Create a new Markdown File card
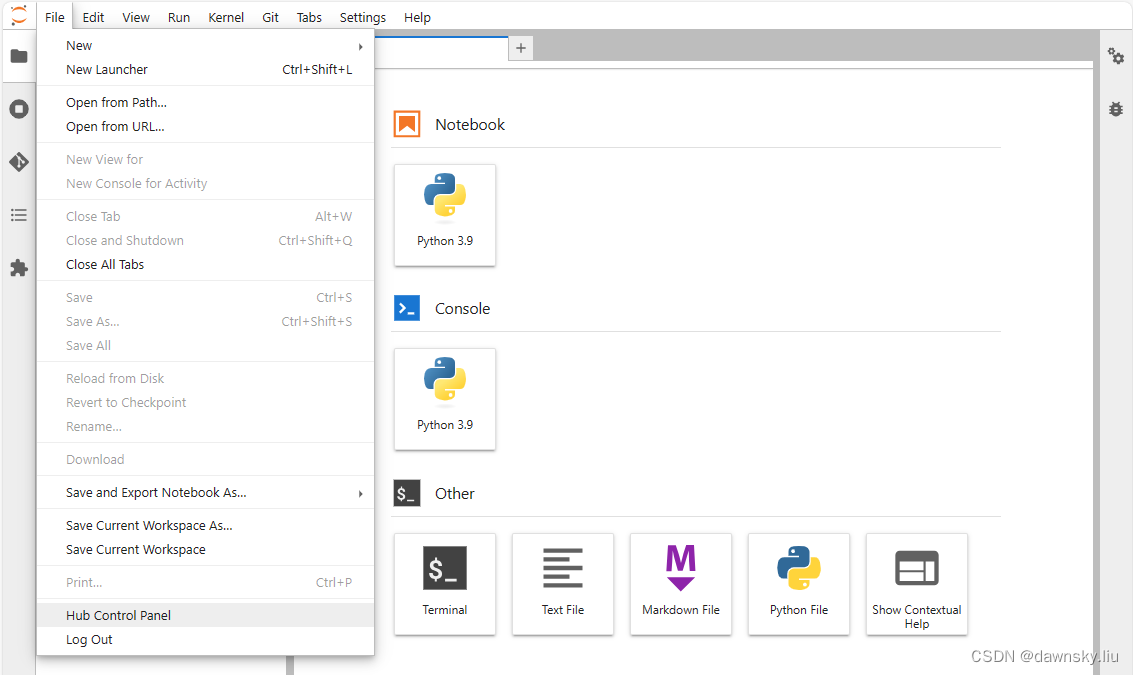 click(681, 585)
